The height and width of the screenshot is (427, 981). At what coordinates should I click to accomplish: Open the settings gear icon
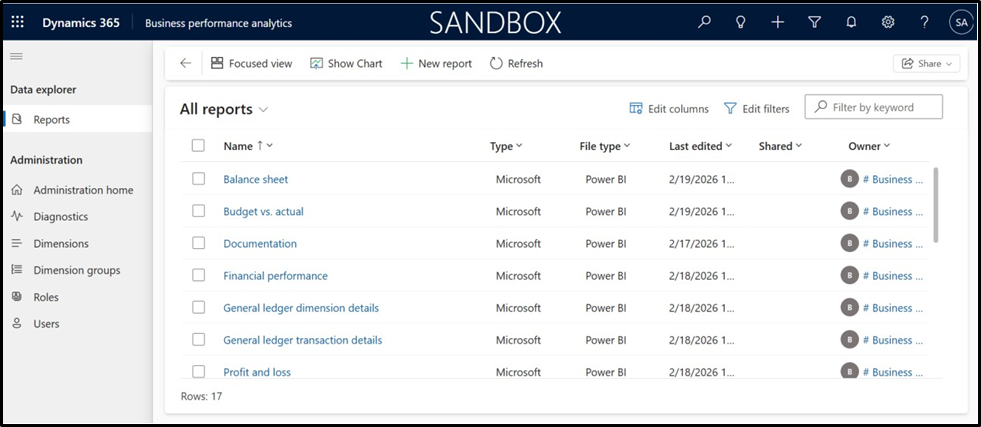tap(888, 23)
